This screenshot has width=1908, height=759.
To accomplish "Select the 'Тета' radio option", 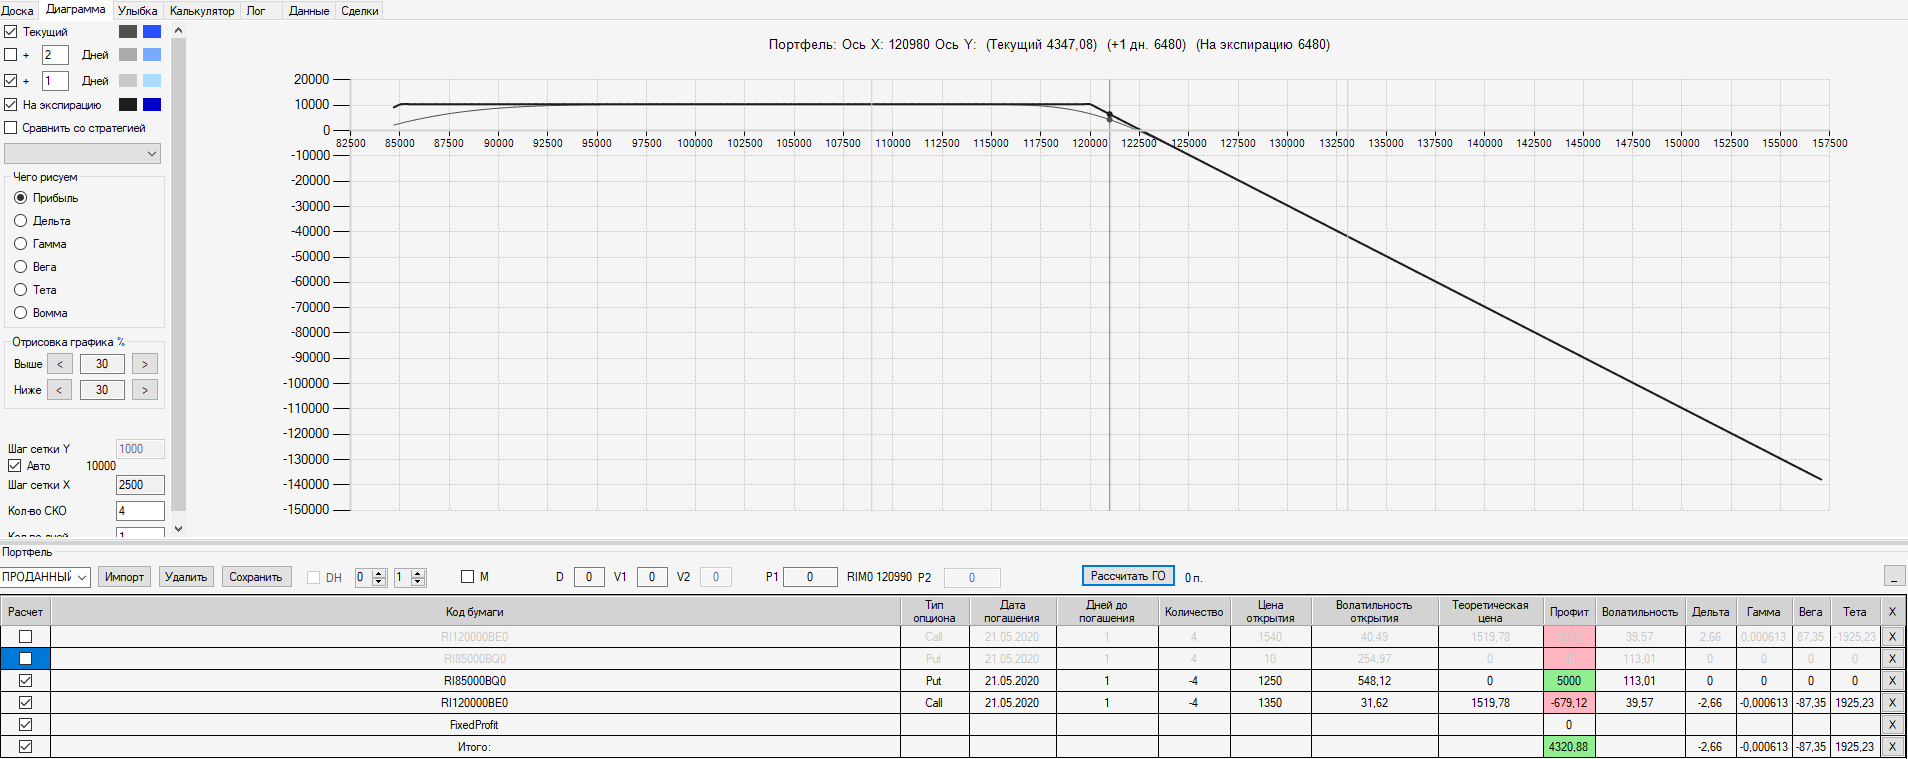I will [x=20, y=290].
